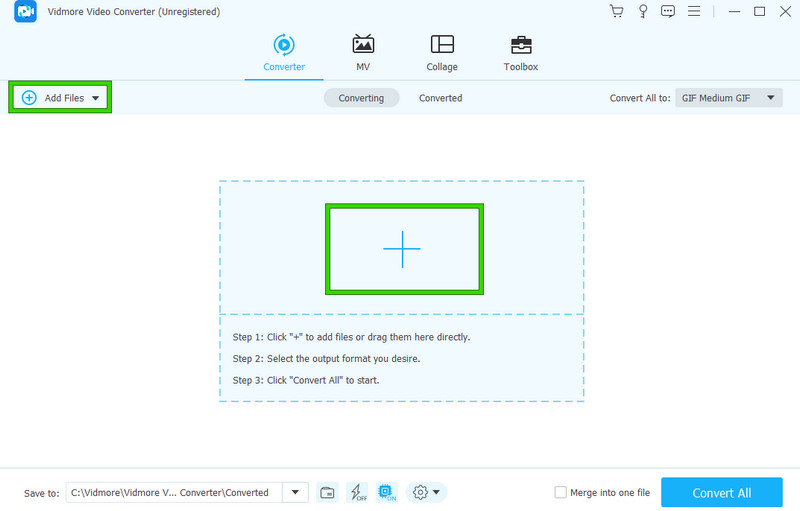
Task: Open the Collage tab
Action: (x=442, y=53)
